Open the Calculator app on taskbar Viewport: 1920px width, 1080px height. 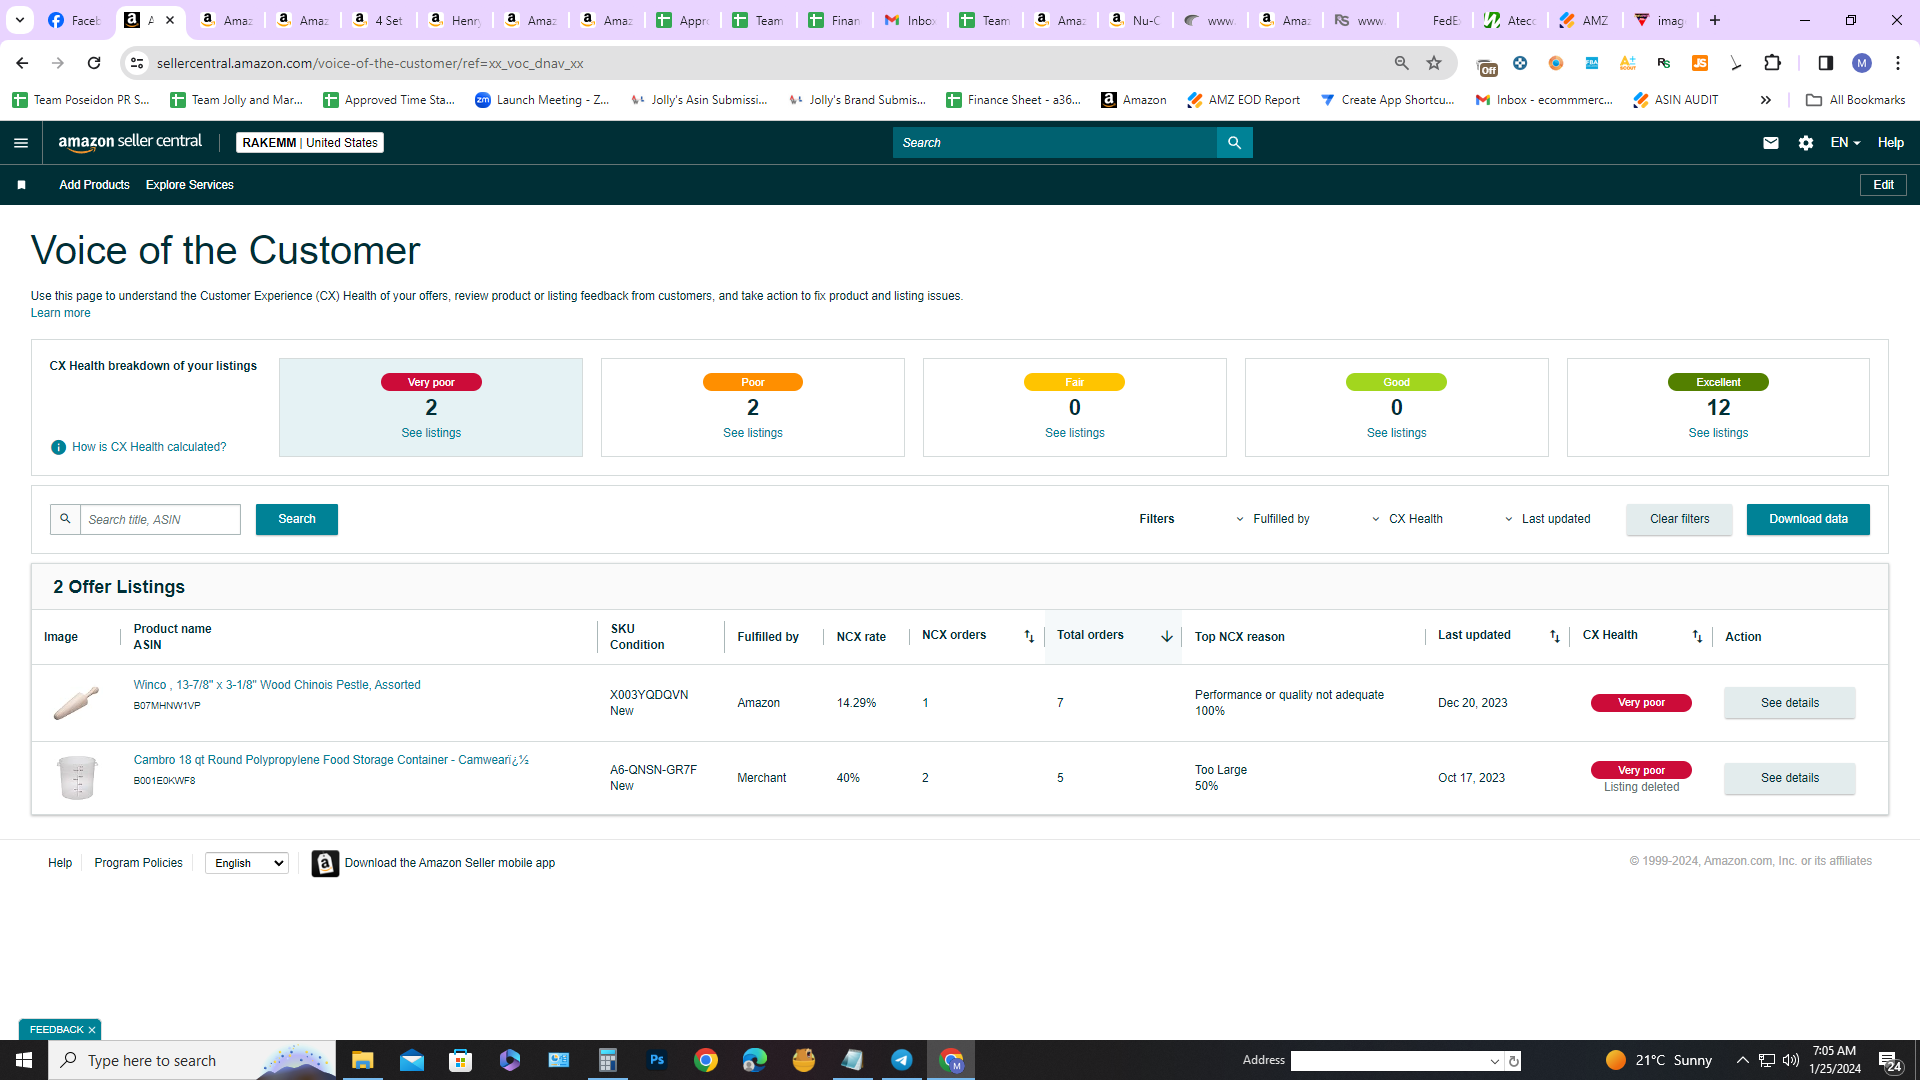(607, 1060)
